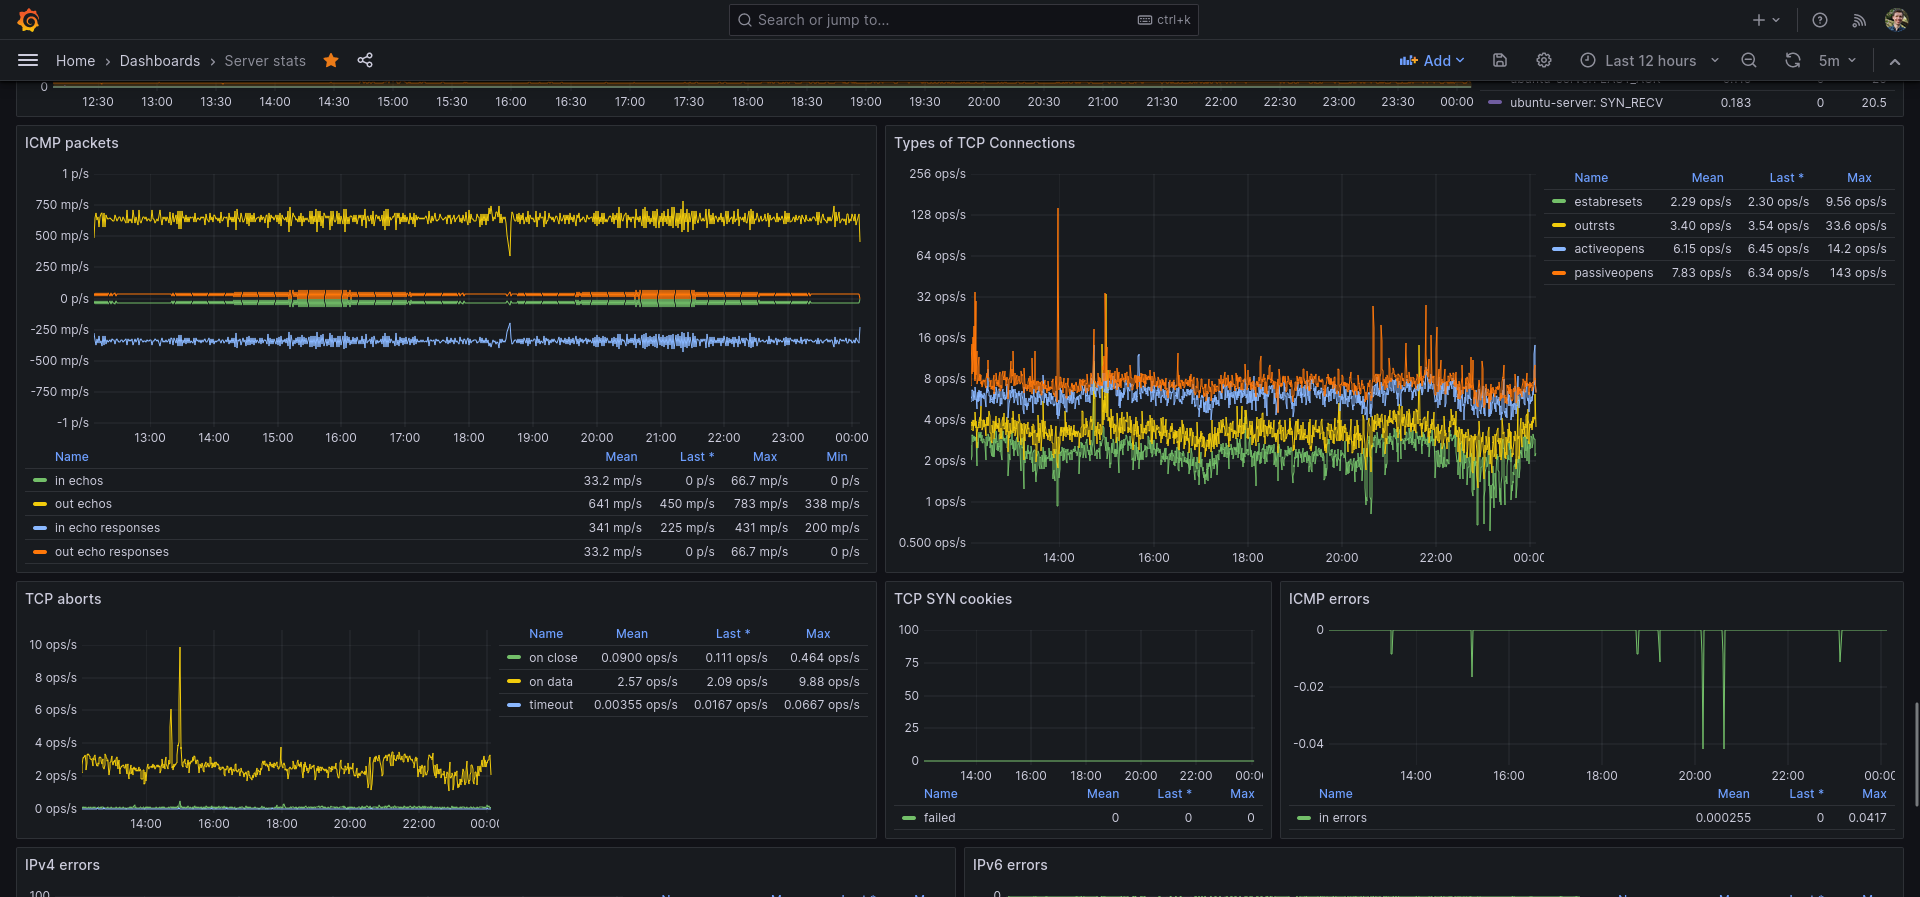
Task: Click the share dashboard icon
Action: tap(365, 61)
